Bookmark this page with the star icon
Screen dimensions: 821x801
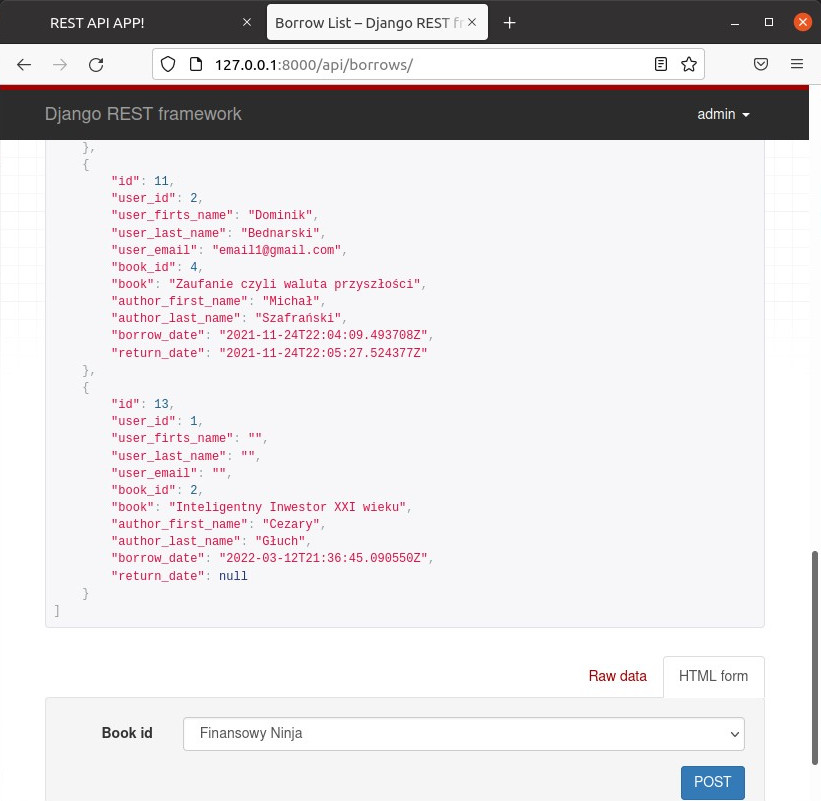[x=688, y=64]
